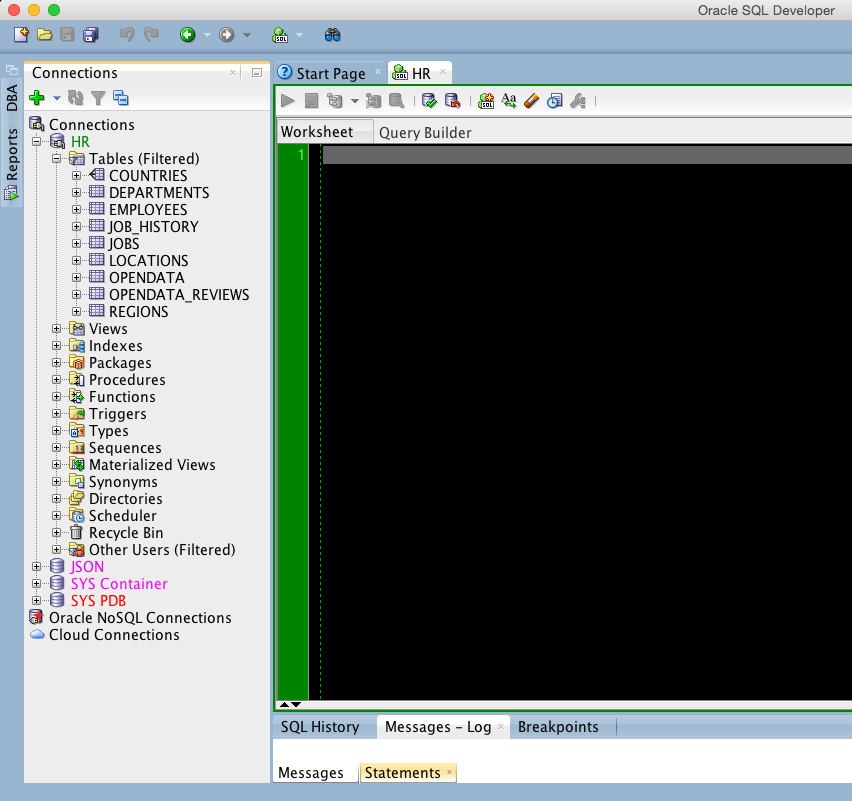Open a SQL Worksheet from main toolbar
Viewport: 852px width, 801px height.
click(280, 35)
